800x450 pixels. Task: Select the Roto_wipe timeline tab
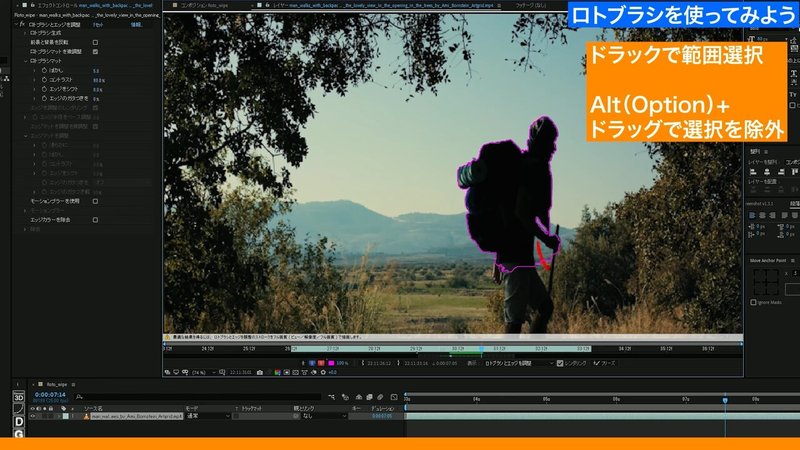coord(57,384)
